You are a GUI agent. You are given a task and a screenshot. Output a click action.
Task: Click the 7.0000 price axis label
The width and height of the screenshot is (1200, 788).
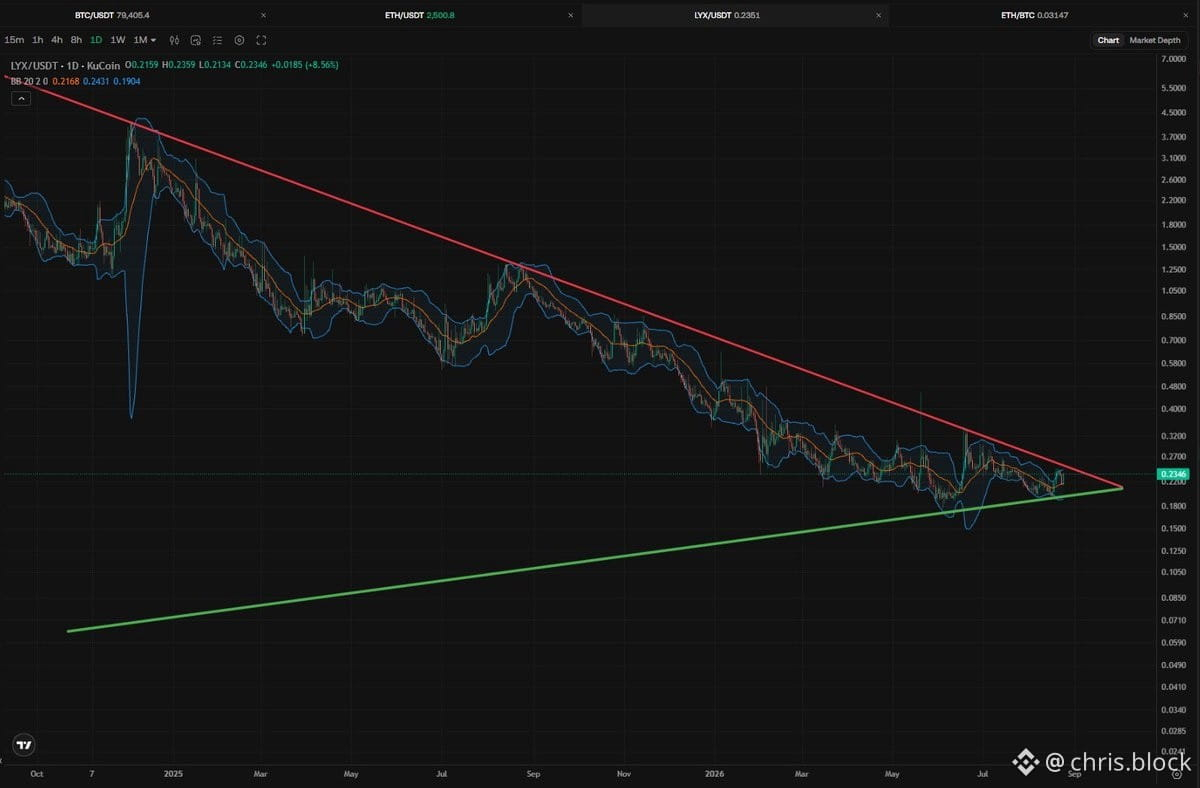[1173, 59]
